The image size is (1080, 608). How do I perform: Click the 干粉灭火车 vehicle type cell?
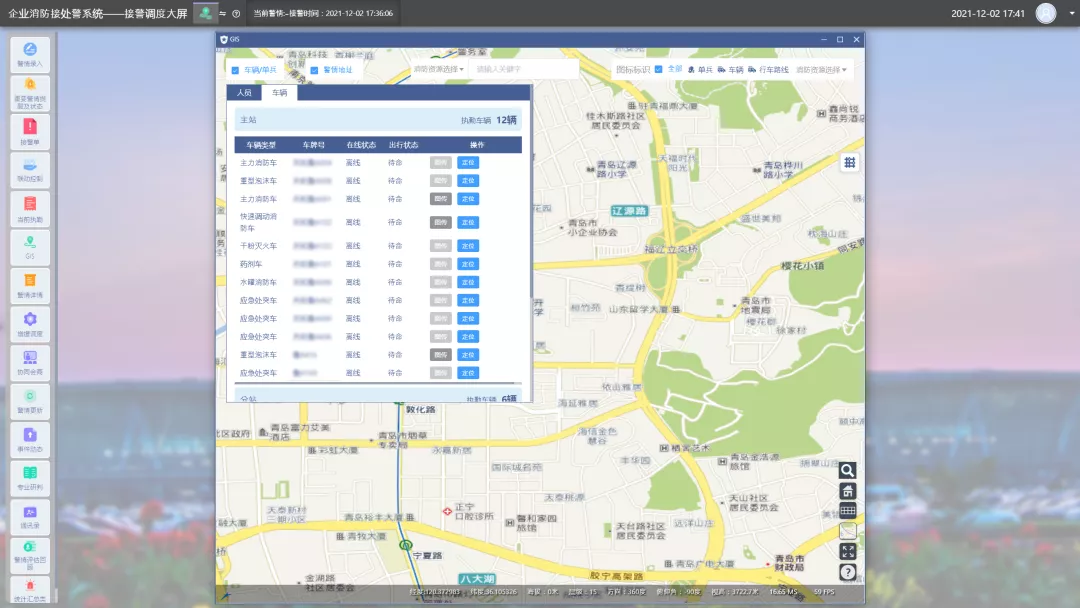(258, 246)
